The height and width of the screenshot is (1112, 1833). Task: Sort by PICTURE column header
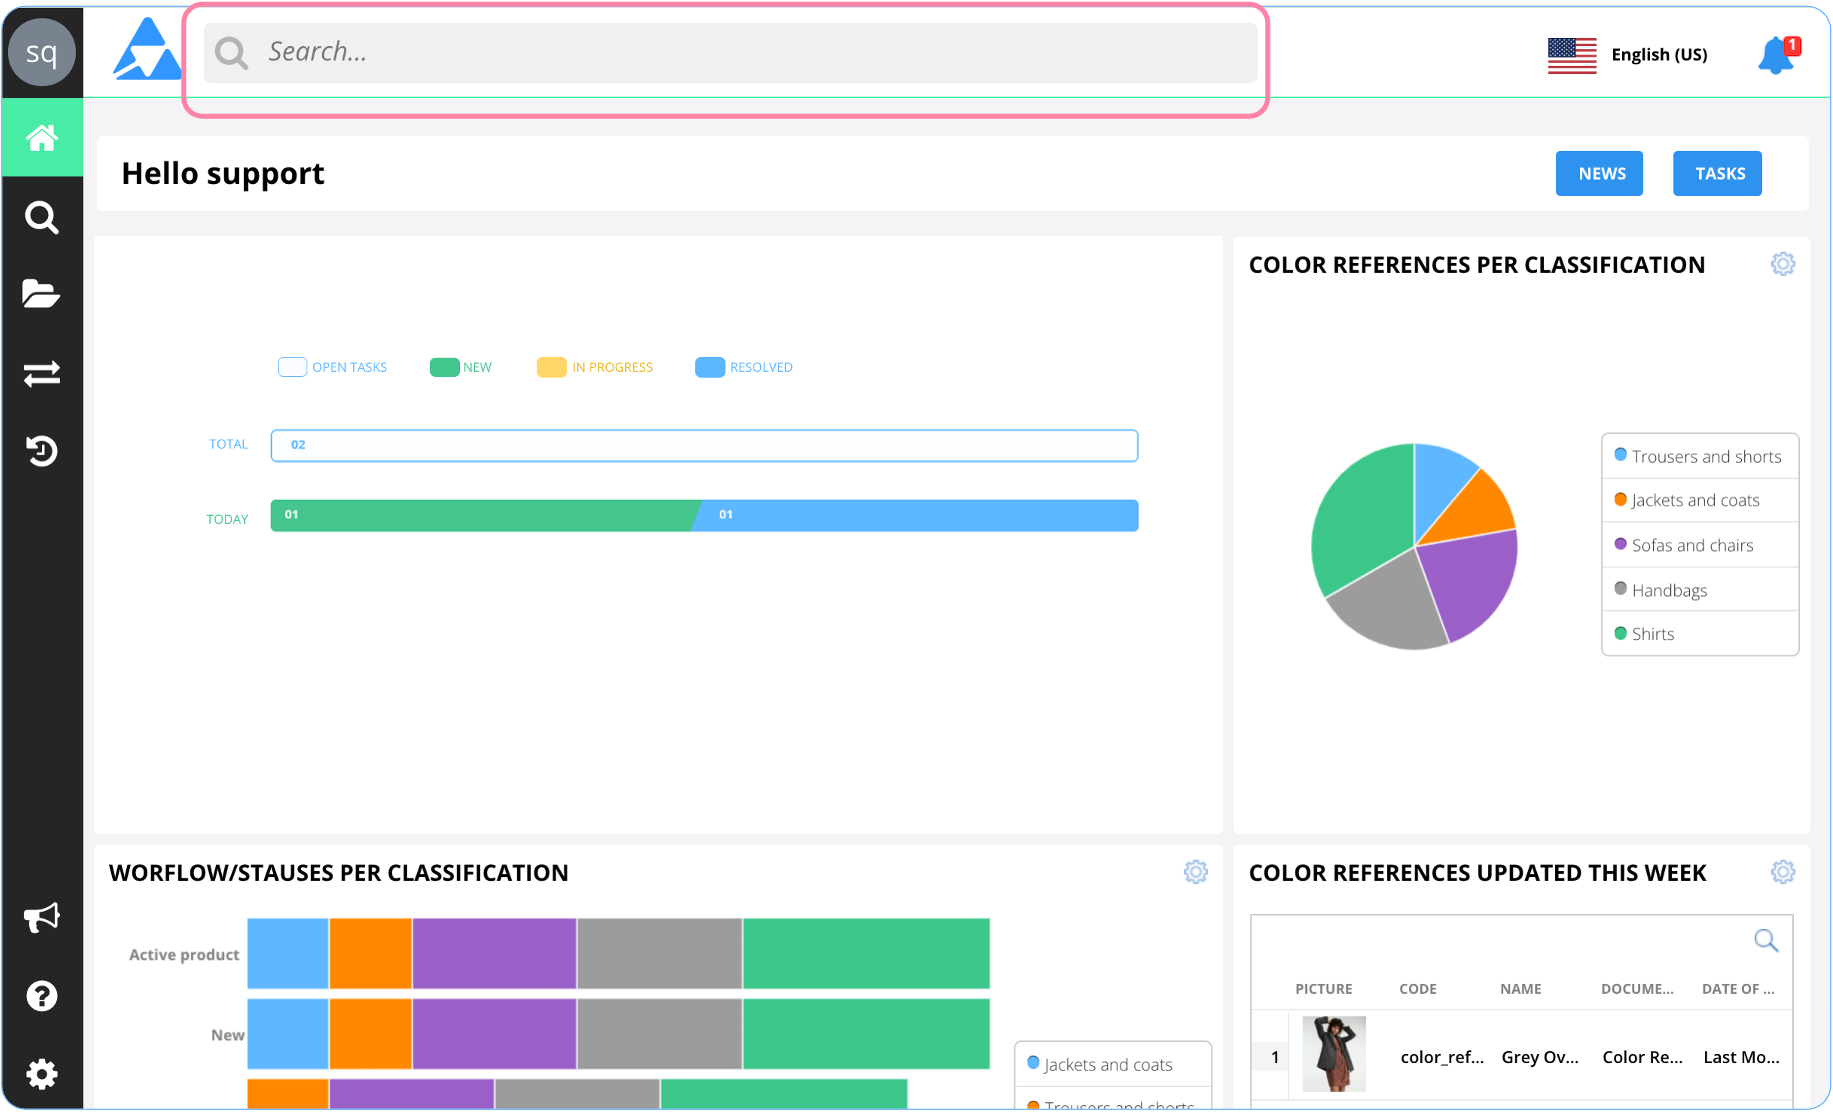tap(1323, 989)
